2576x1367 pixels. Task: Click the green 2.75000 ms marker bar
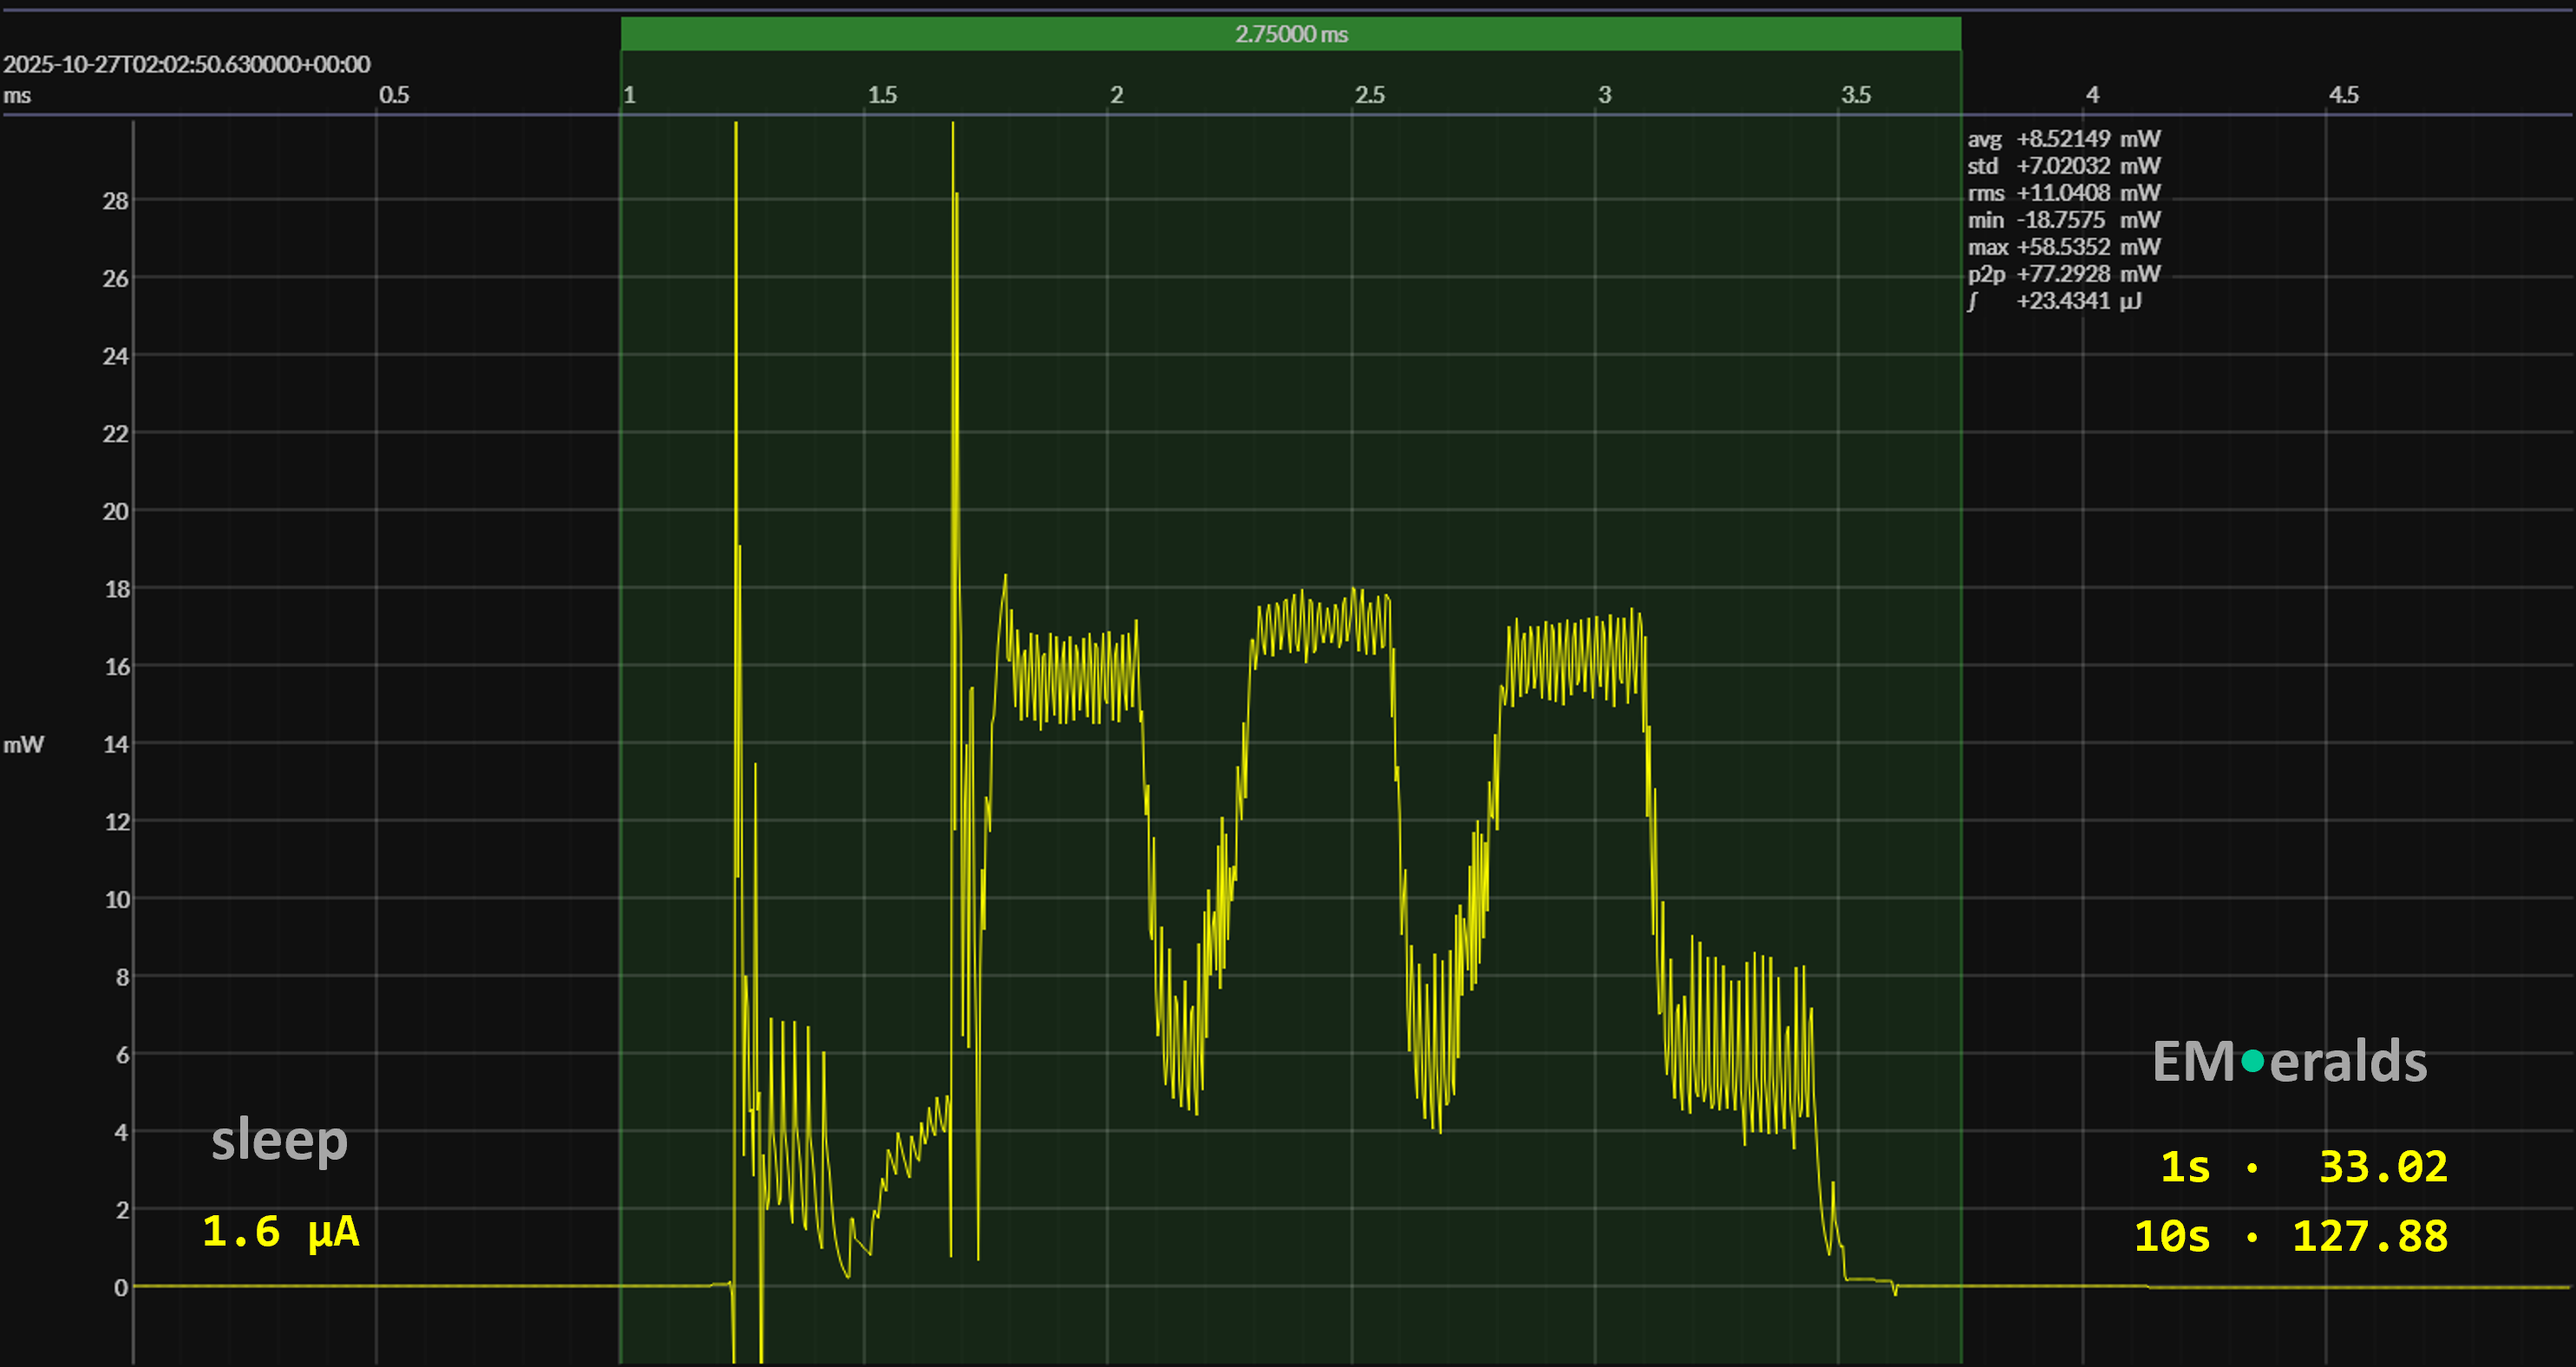tap(1290, 34)
